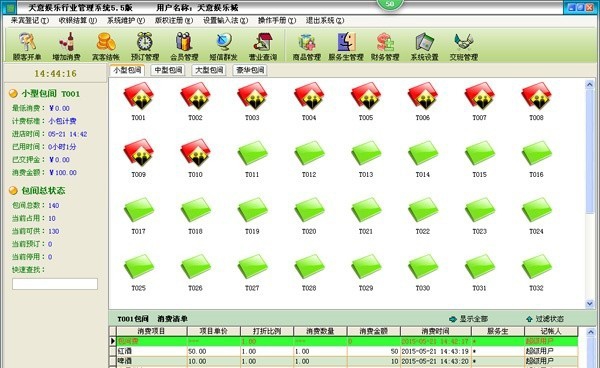Select occupied room T003

(x=252, y=101)
